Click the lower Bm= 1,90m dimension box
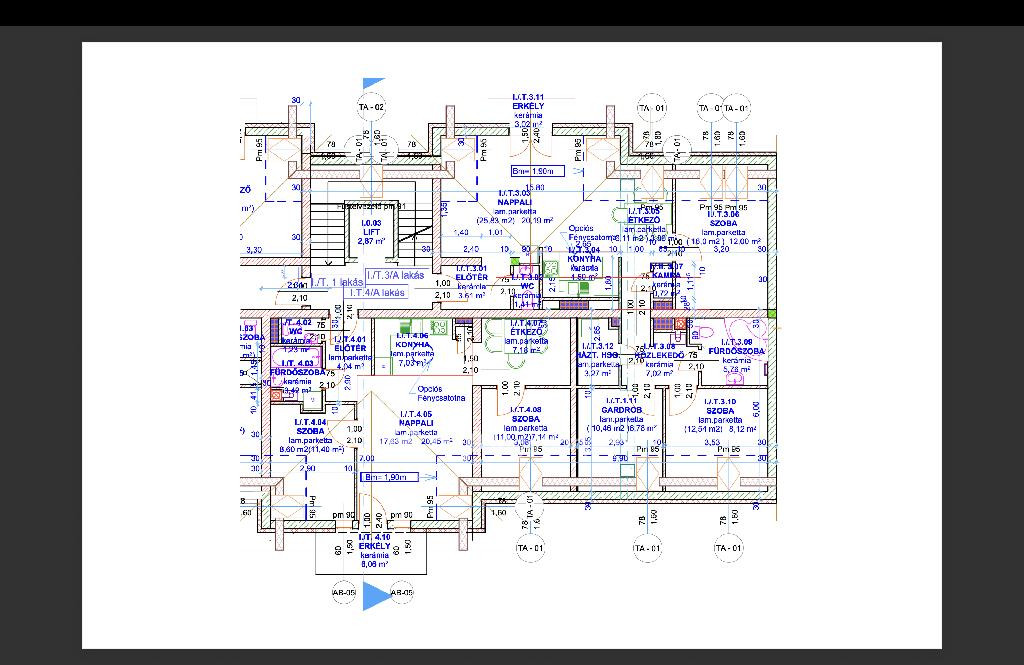The image size is (1024, 665). pos(387,477)
